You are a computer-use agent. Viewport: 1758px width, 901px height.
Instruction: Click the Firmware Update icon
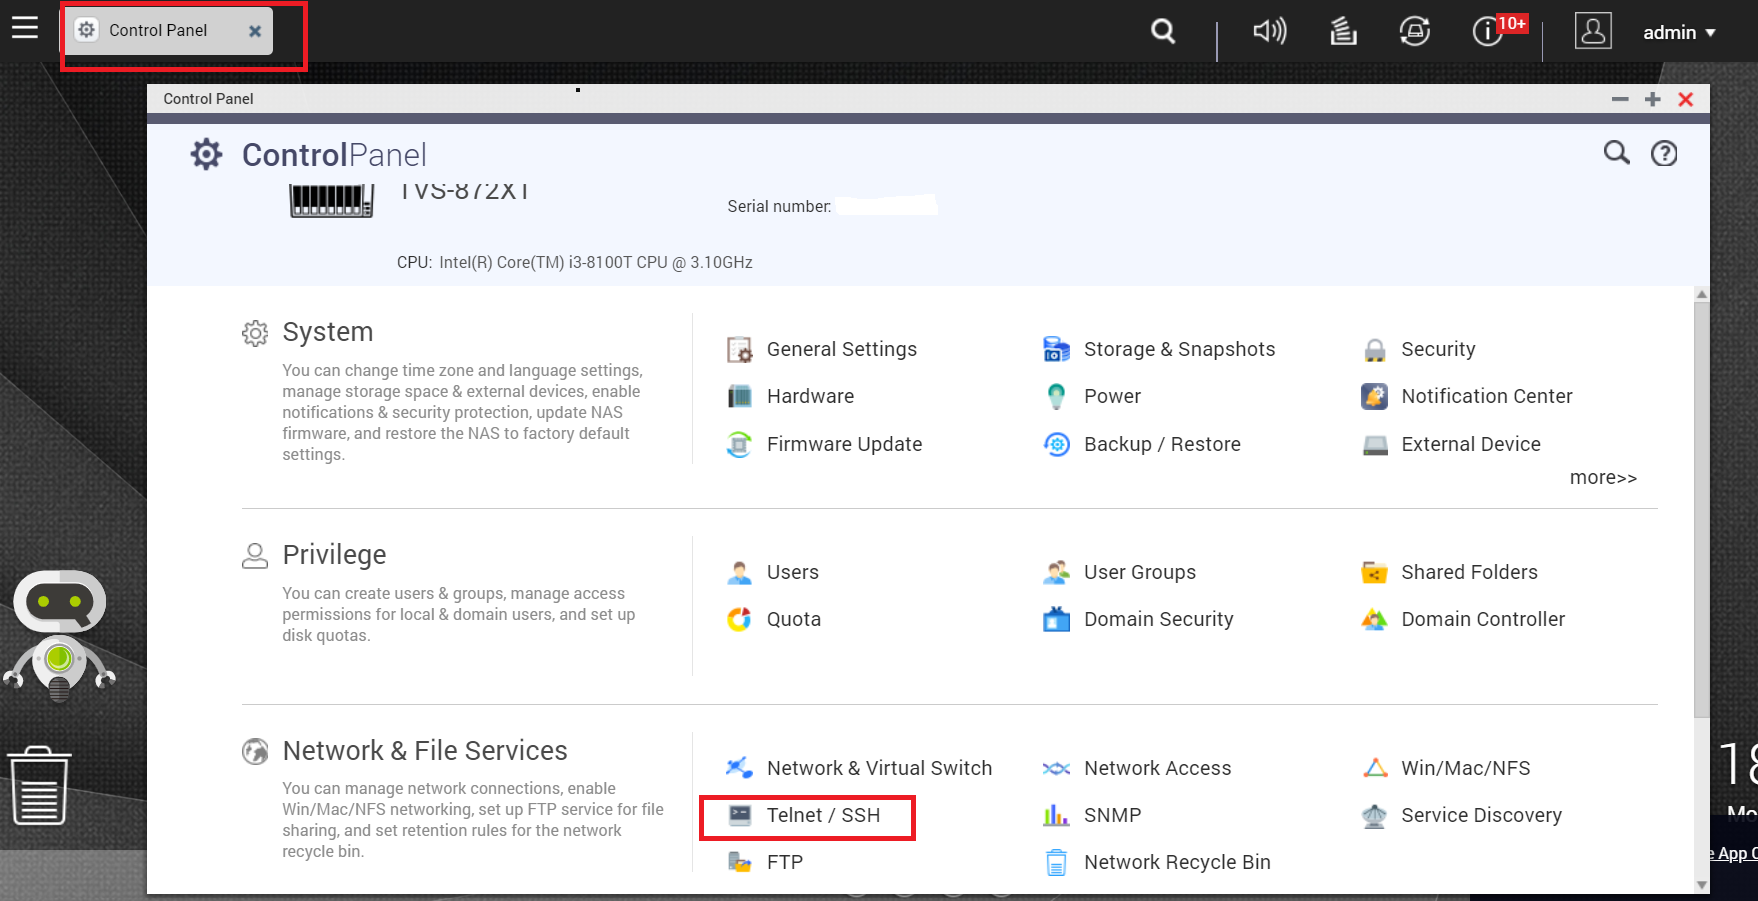(739, 444)
